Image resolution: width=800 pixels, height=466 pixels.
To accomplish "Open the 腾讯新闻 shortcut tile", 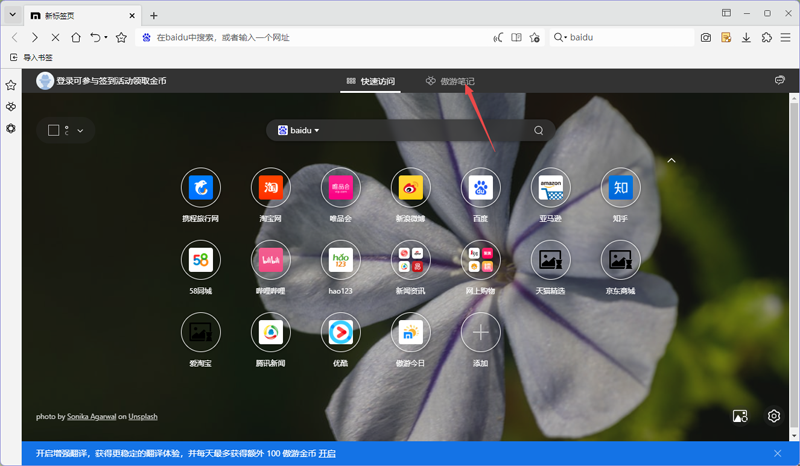I will point(270,333).
